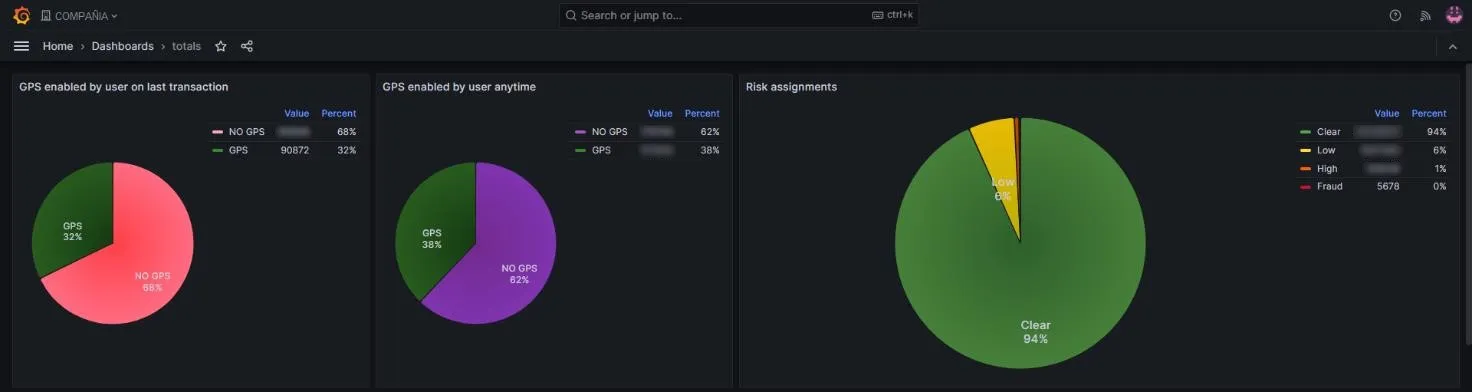Collapse the top bar with chevron
This screenshot has width=1472, height=392.
pyautogui.click(x=1453, y=47)
